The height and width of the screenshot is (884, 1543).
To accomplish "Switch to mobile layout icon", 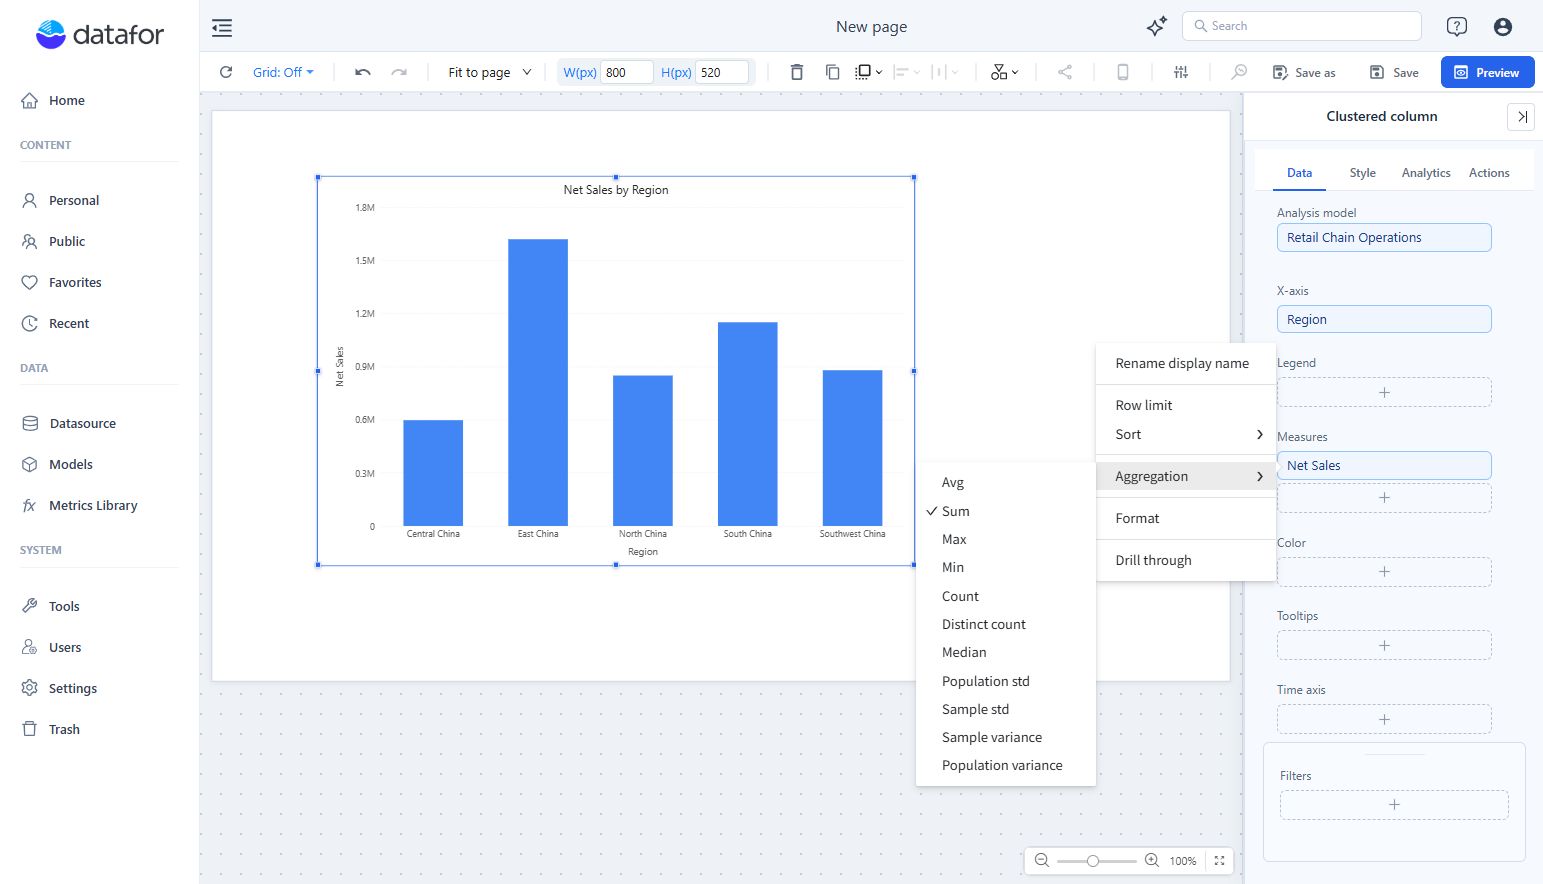I will 1123,72.
